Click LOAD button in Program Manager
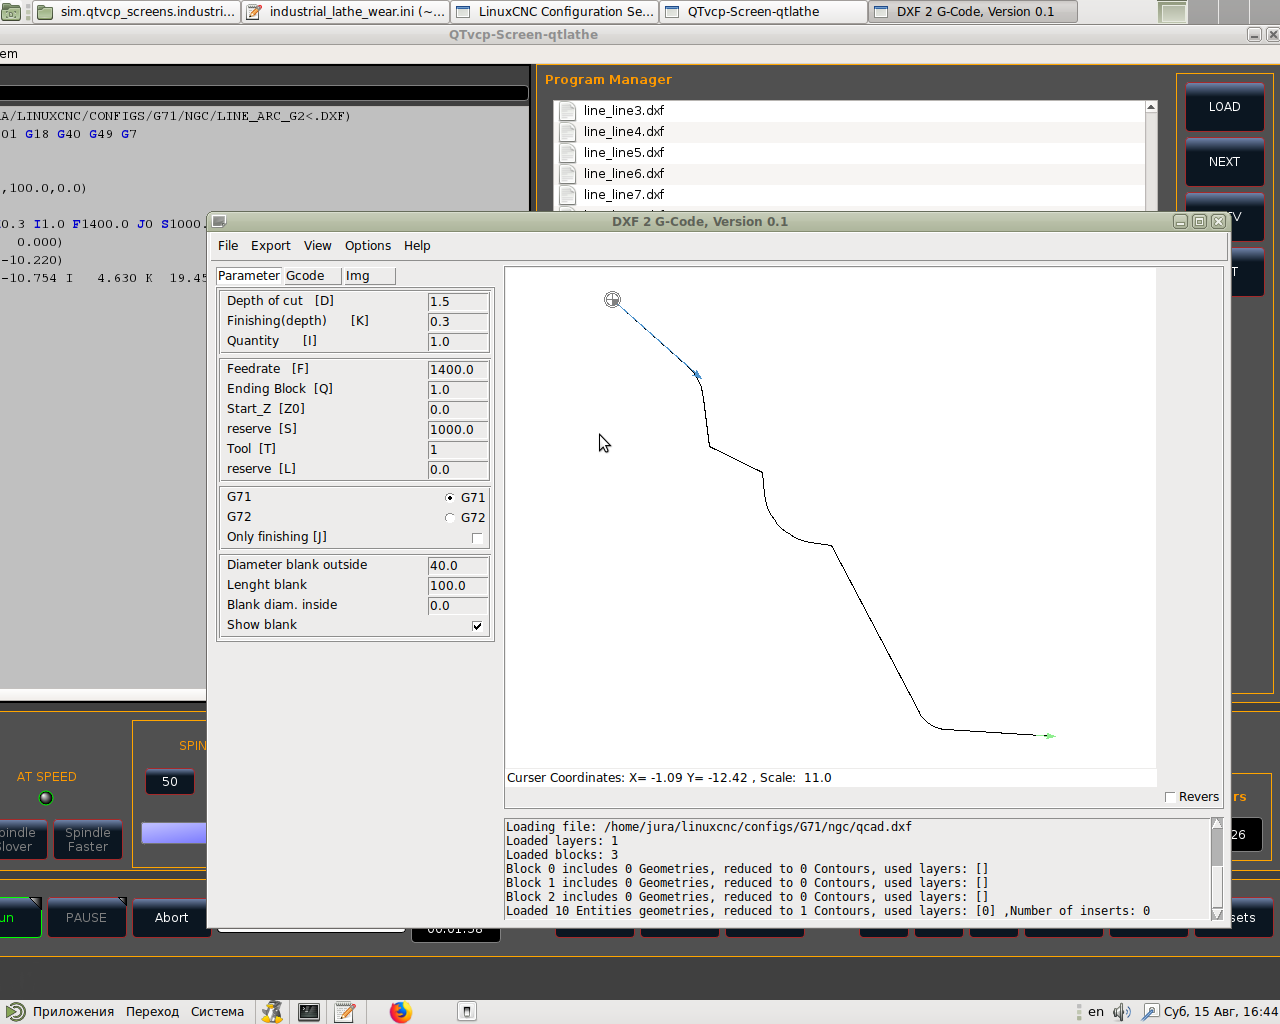This screenshot has width=1280, height=1024. pos(1224,107)
